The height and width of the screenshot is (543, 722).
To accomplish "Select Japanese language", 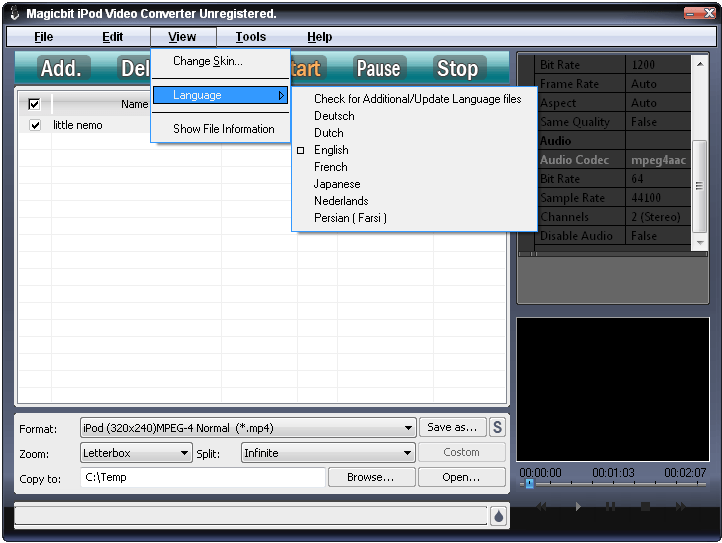I will pos(337,184).
